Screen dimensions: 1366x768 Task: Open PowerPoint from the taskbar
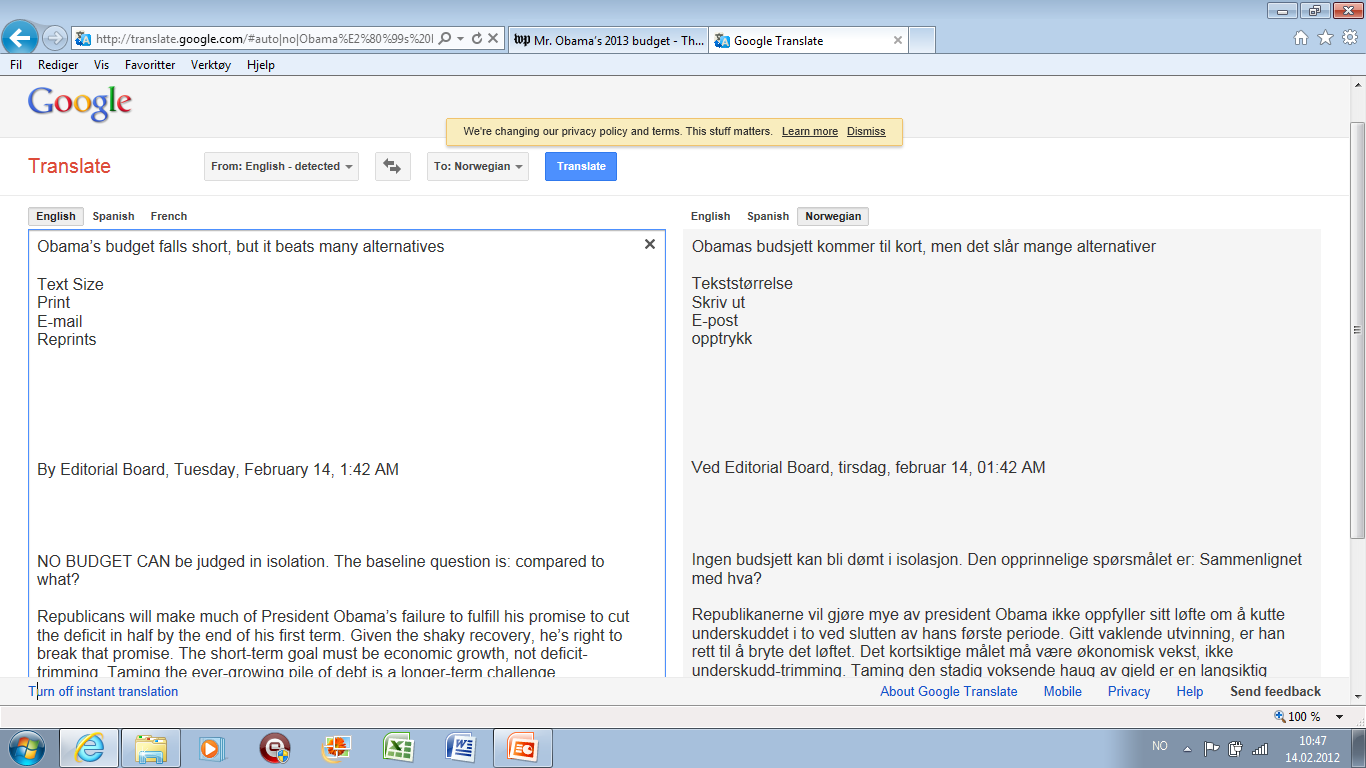pyautogui.click(x=522, y=748)
